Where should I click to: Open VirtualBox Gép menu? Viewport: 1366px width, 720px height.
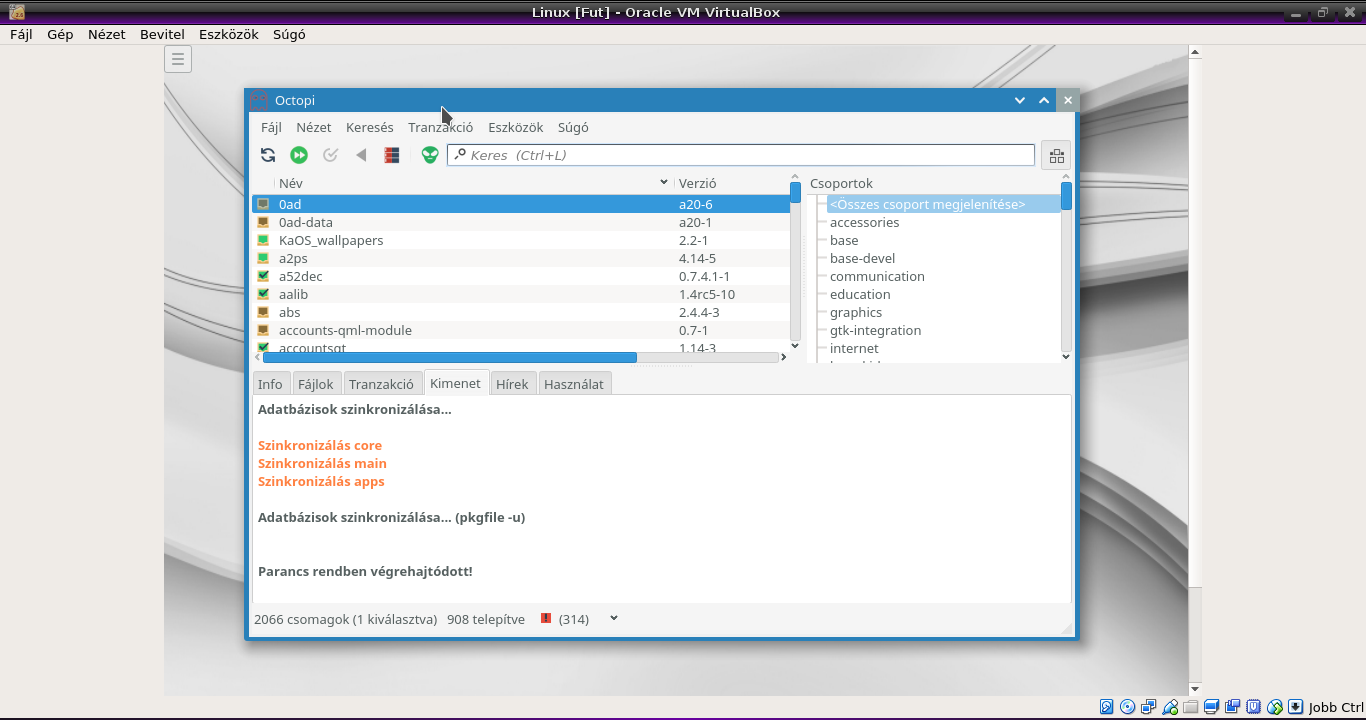point(60,34)
